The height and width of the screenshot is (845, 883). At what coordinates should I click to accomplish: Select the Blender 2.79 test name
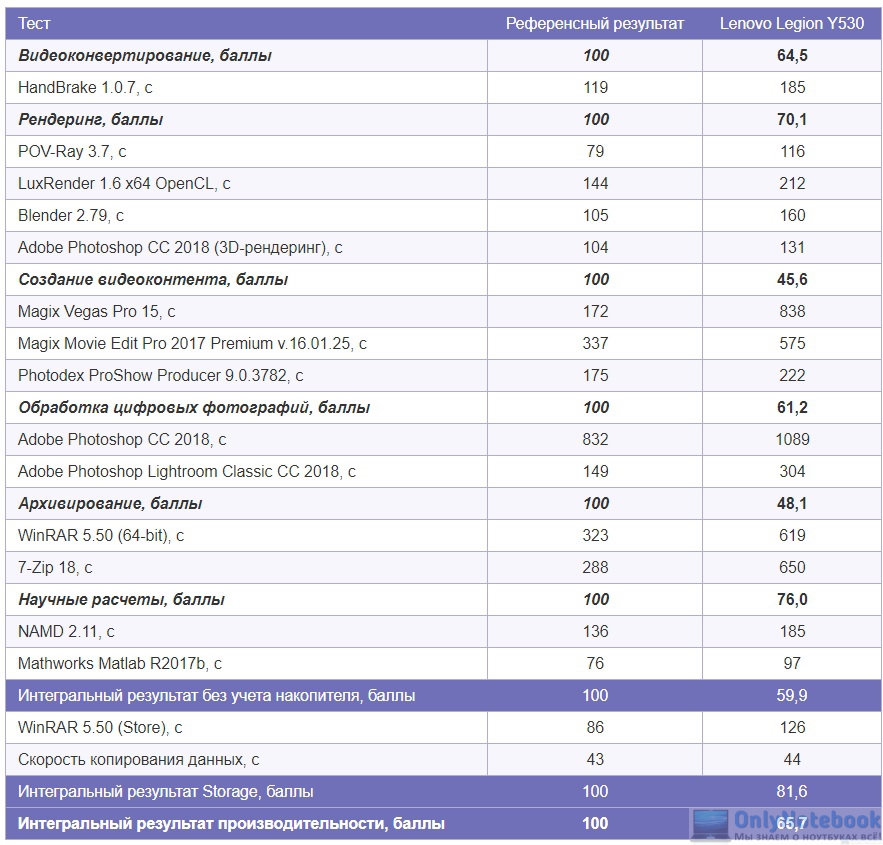click(x=71, y=215)
